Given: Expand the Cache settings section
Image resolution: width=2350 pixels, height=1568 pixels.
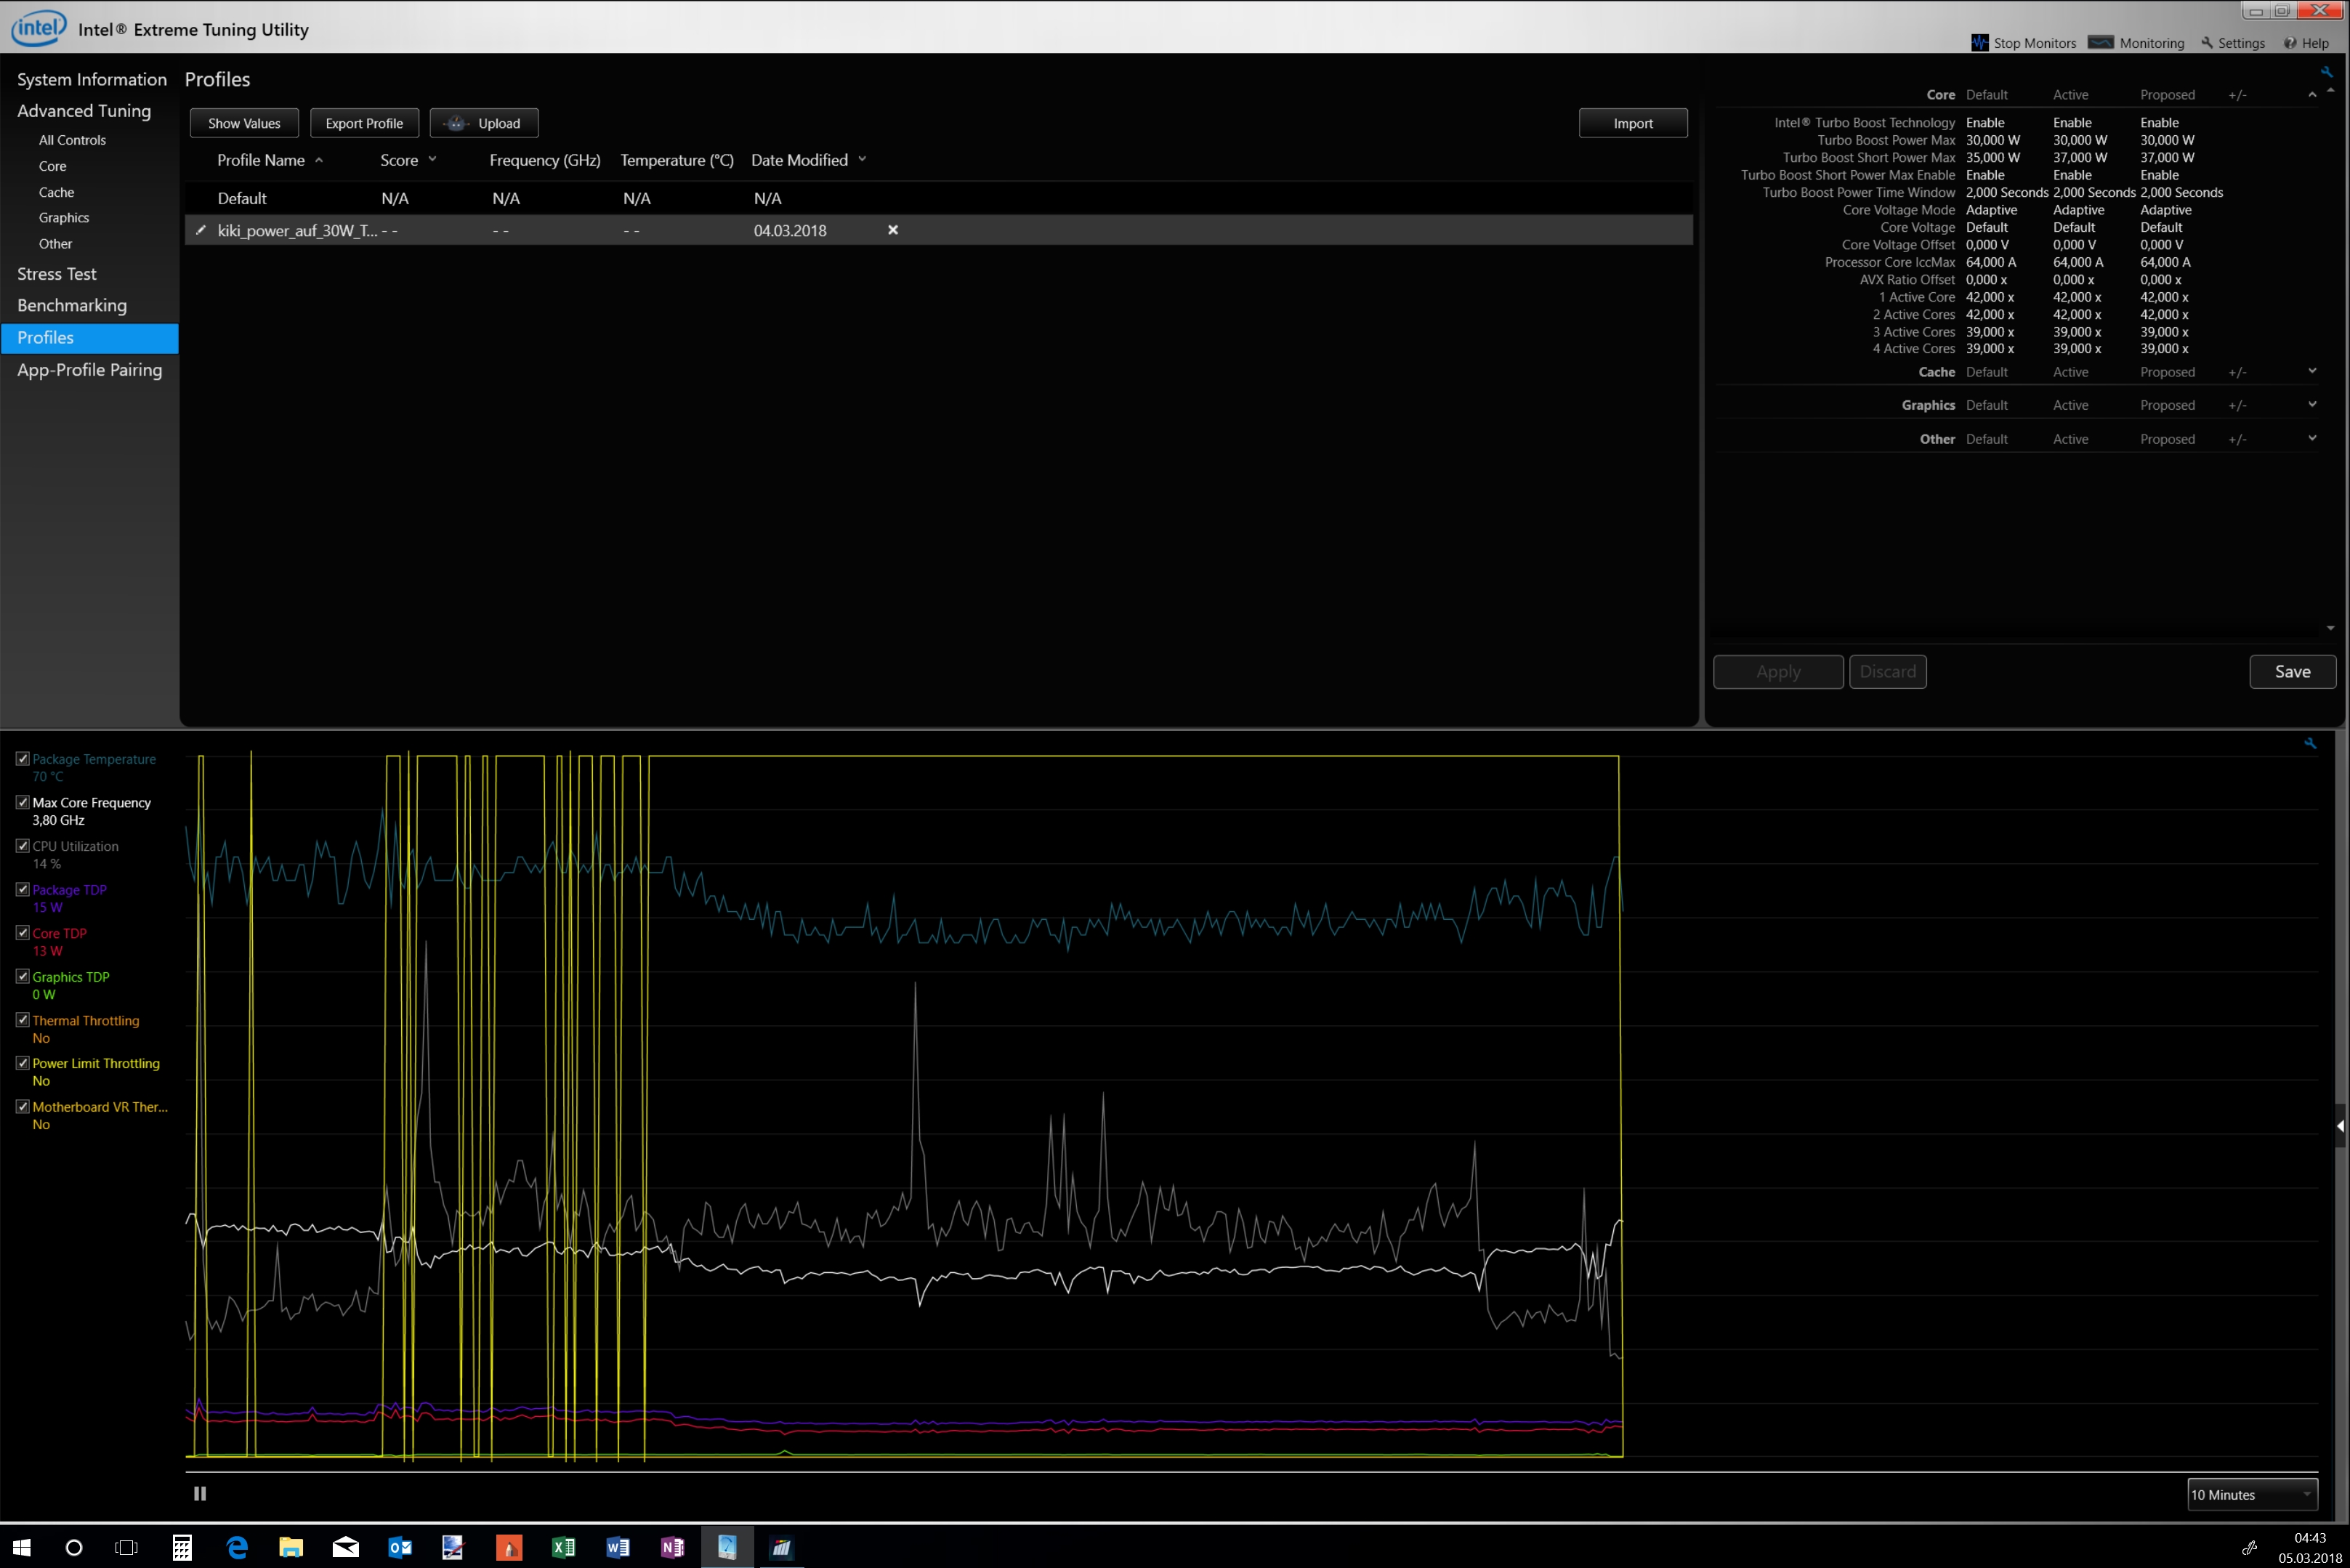Looking at the screenshot, I should (2312, 371).
